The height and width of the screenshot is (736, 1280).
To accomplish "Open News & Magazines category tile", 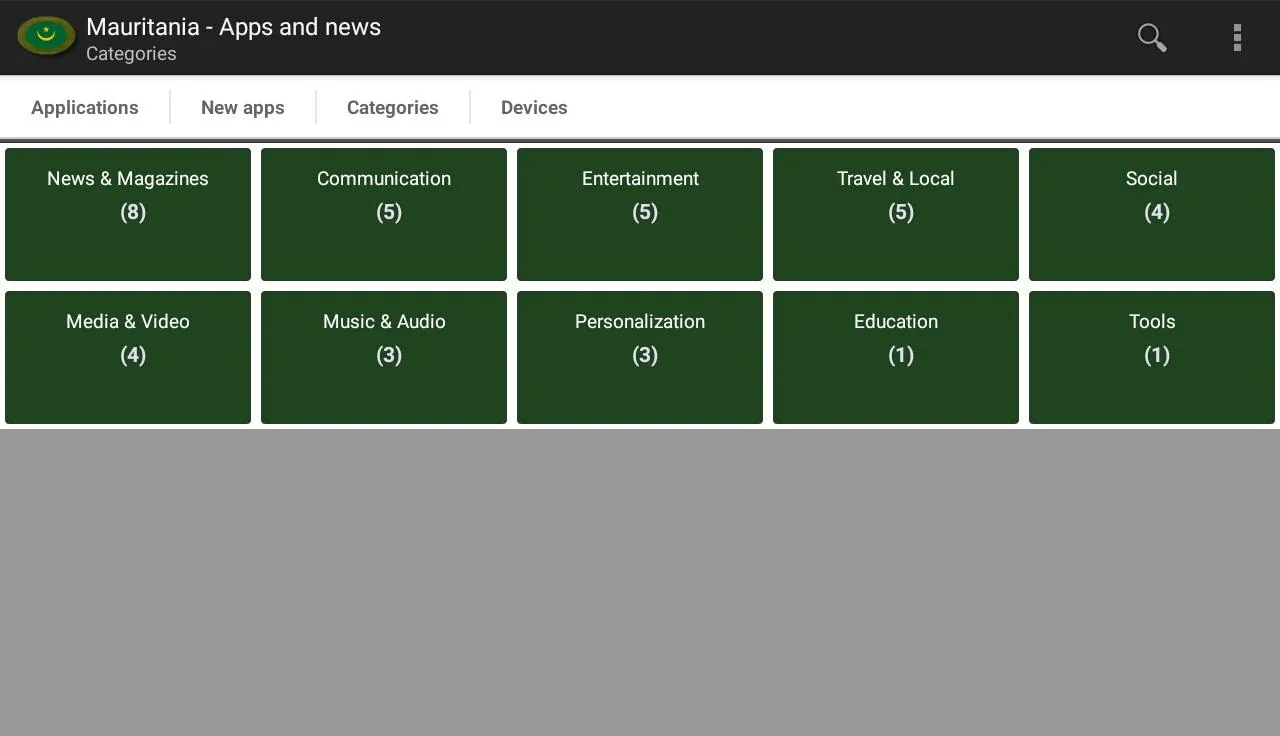I will (x=128, y=214).
